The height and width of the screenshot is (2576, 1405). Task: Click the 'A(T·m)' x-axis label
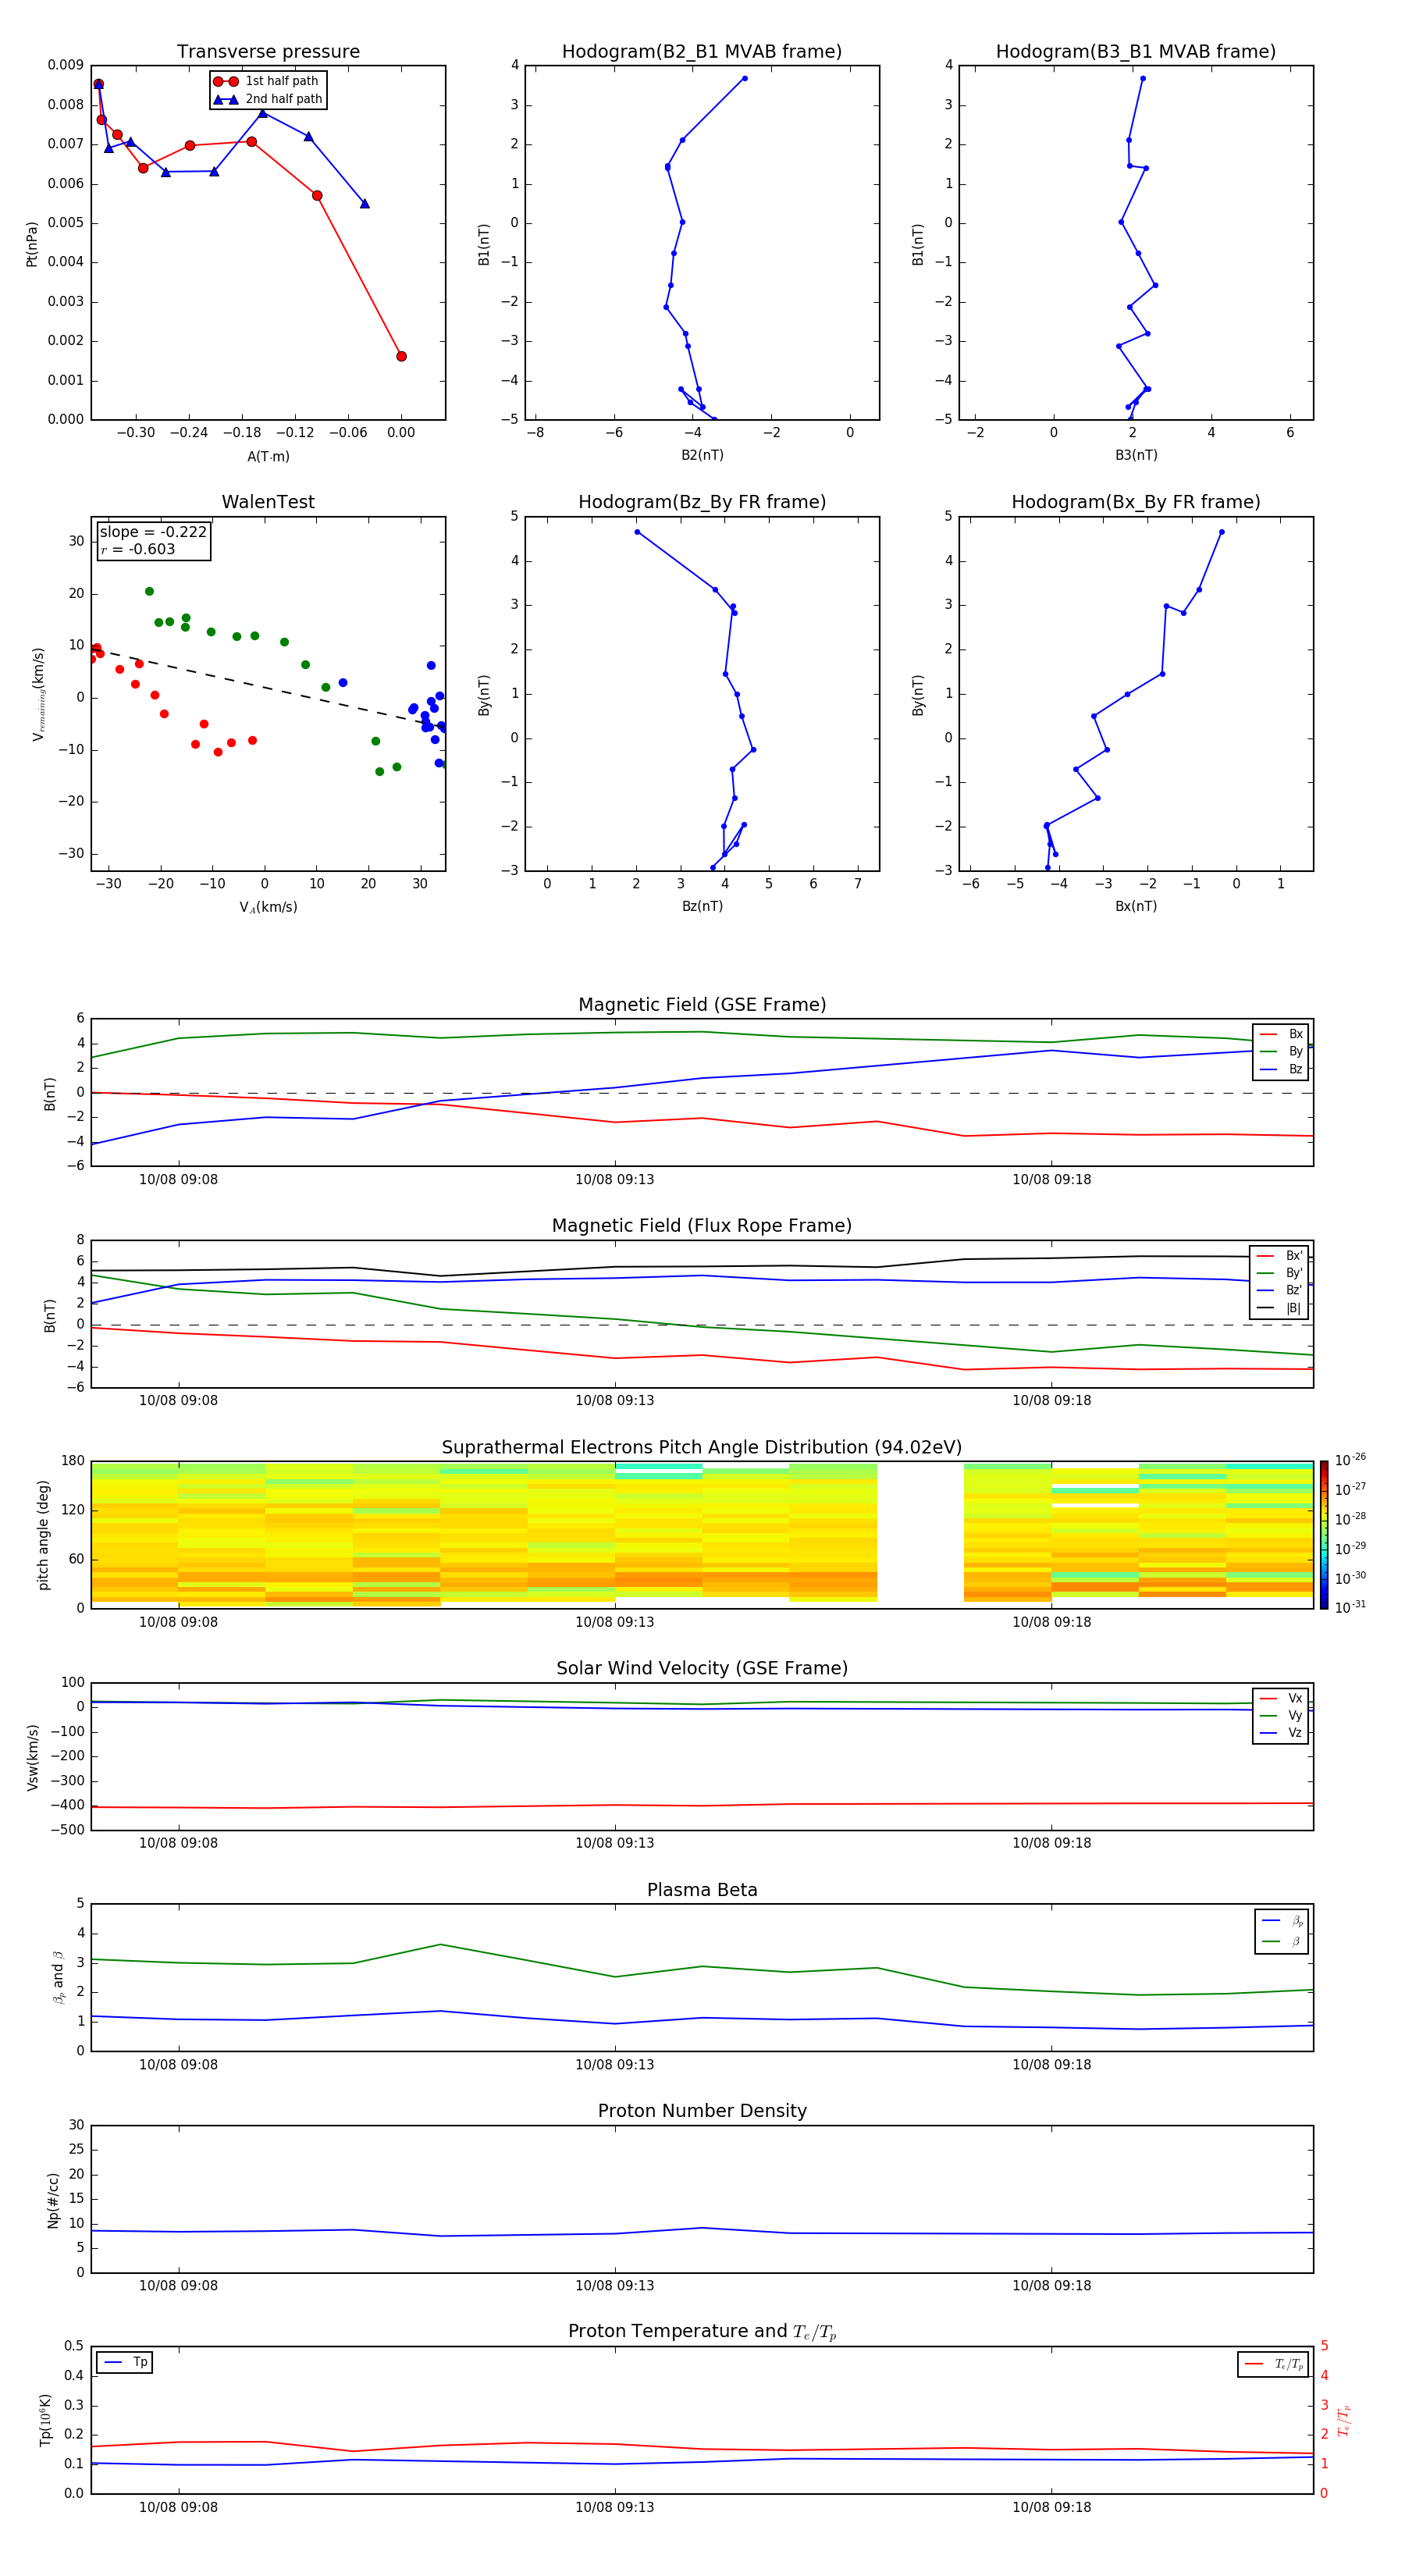coord(268,456)
